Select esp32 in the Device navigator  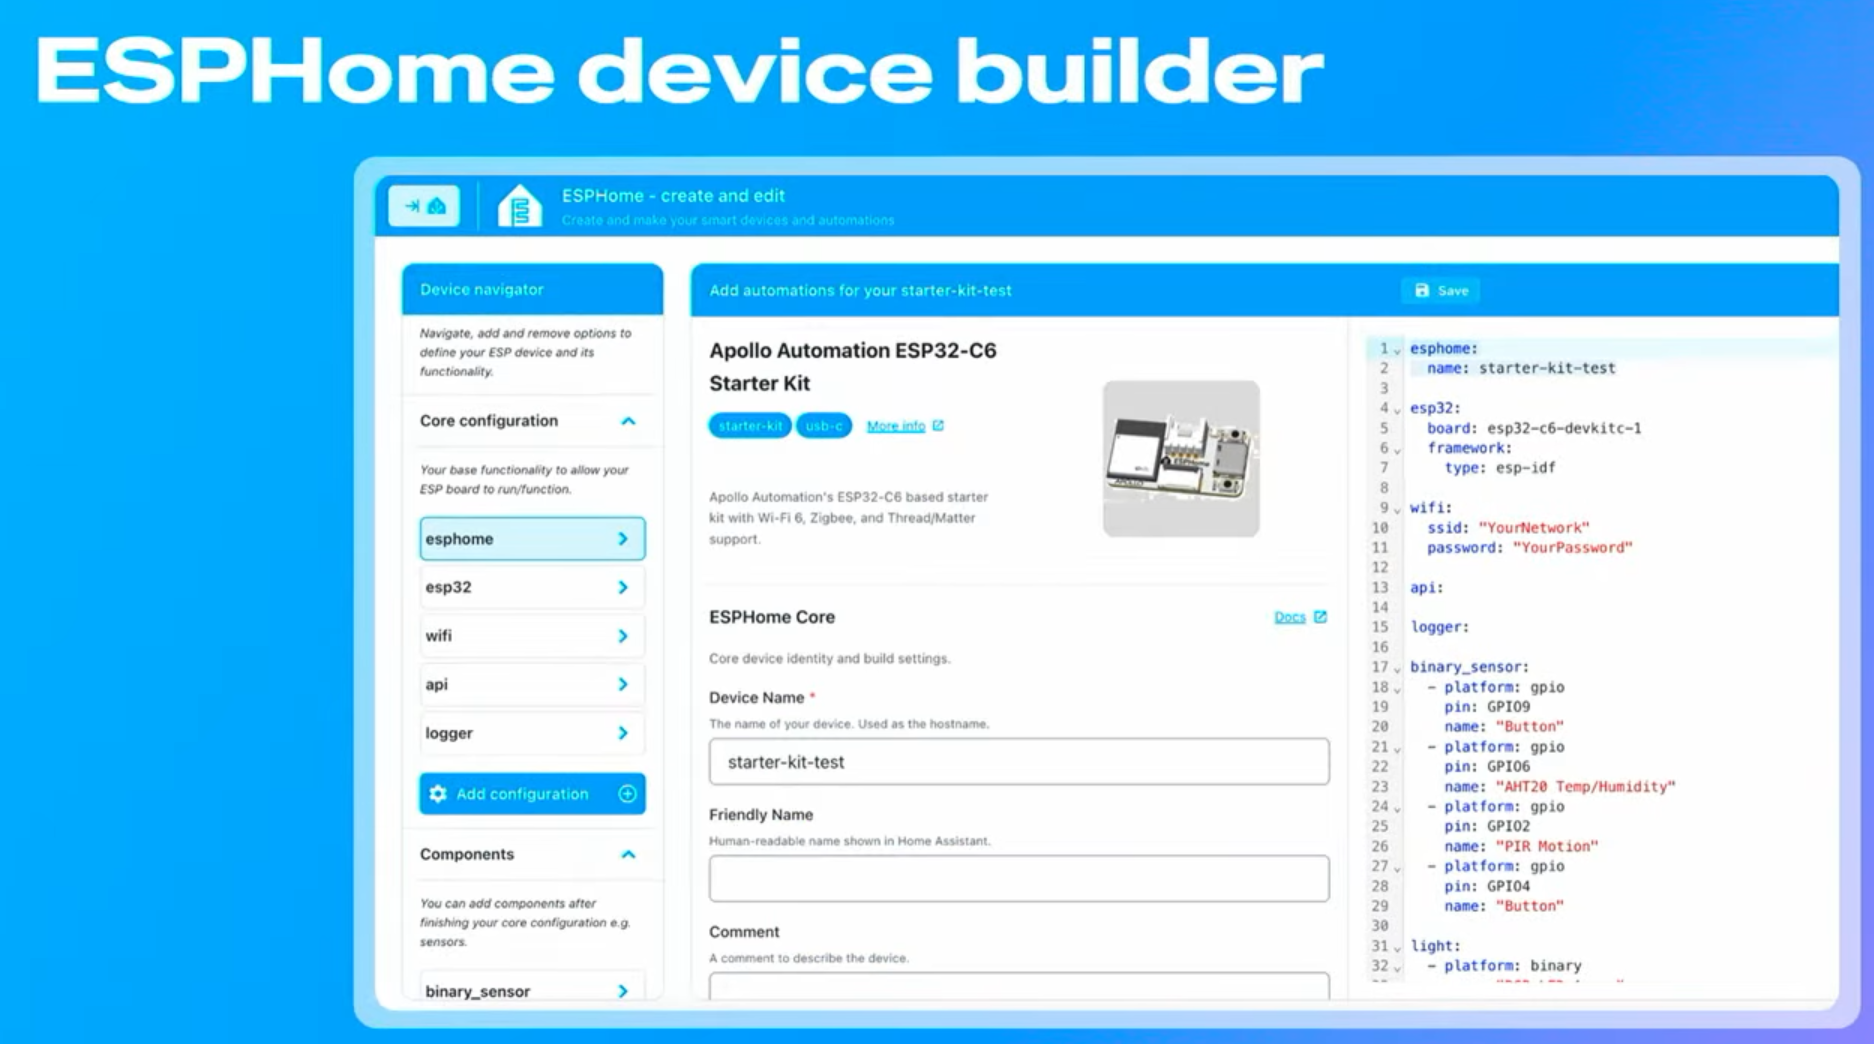pyautogui.click(x=531, y=588)
